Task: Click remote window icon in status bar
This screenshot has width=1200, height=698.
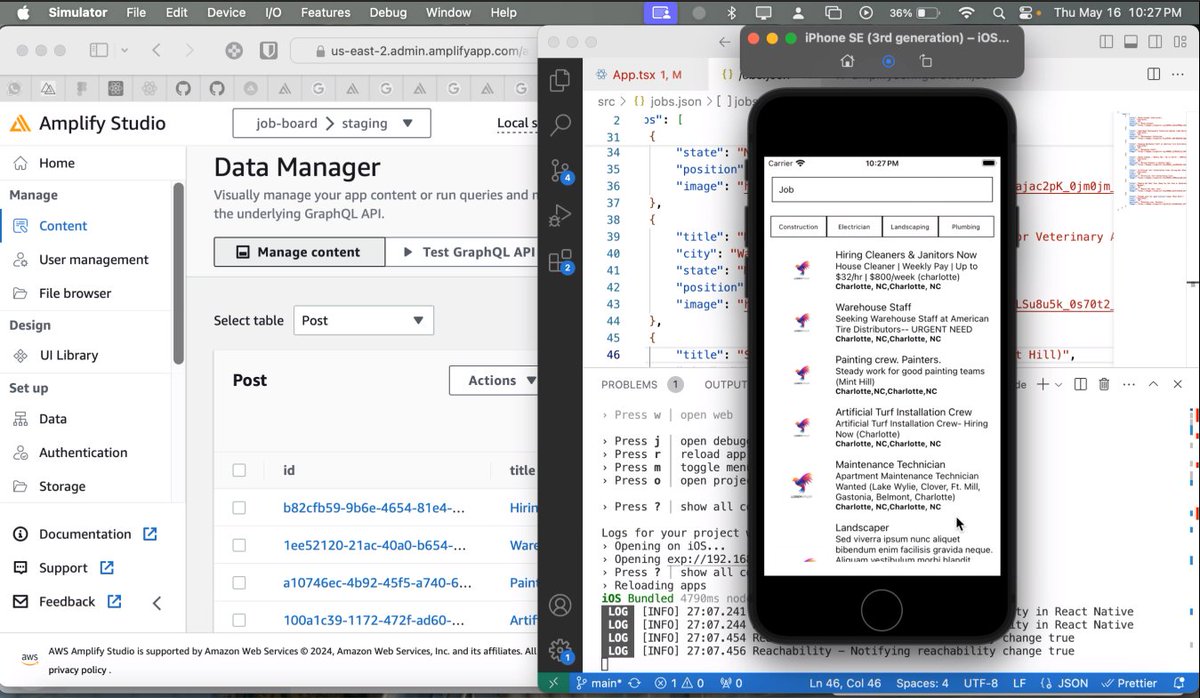Action: pyautogui.click(x=553, y=684)
